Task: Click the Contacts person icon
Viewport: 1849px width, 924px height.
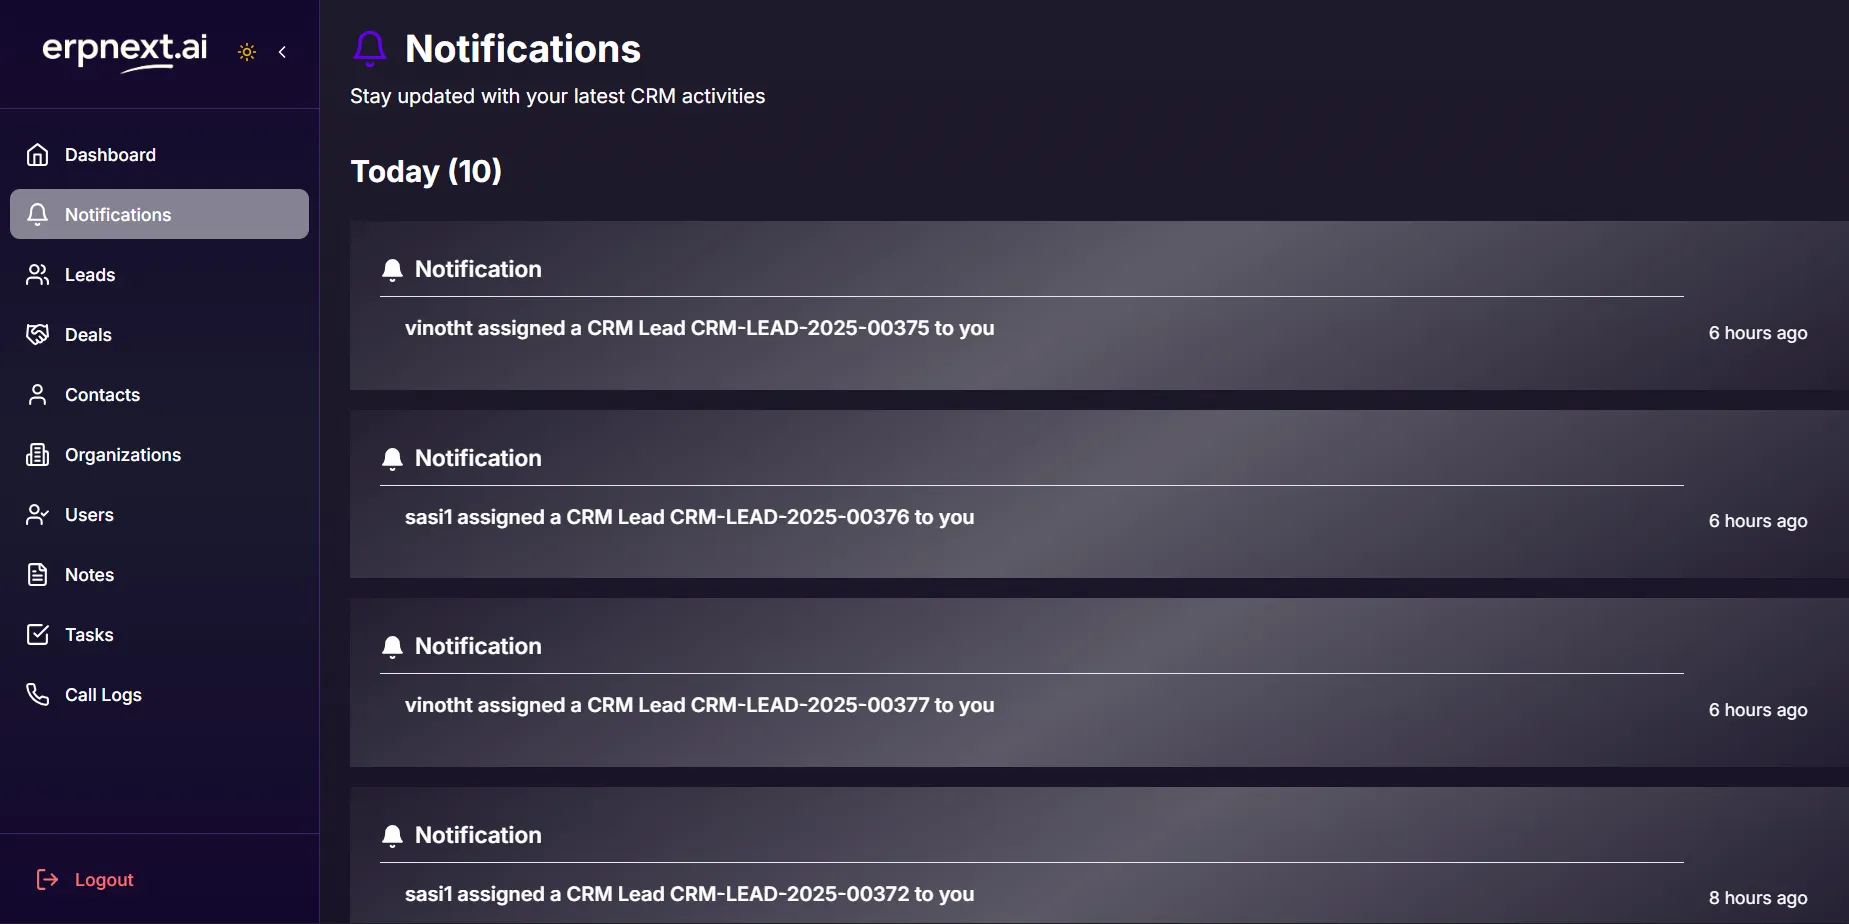Action: (x=38, y=395)
